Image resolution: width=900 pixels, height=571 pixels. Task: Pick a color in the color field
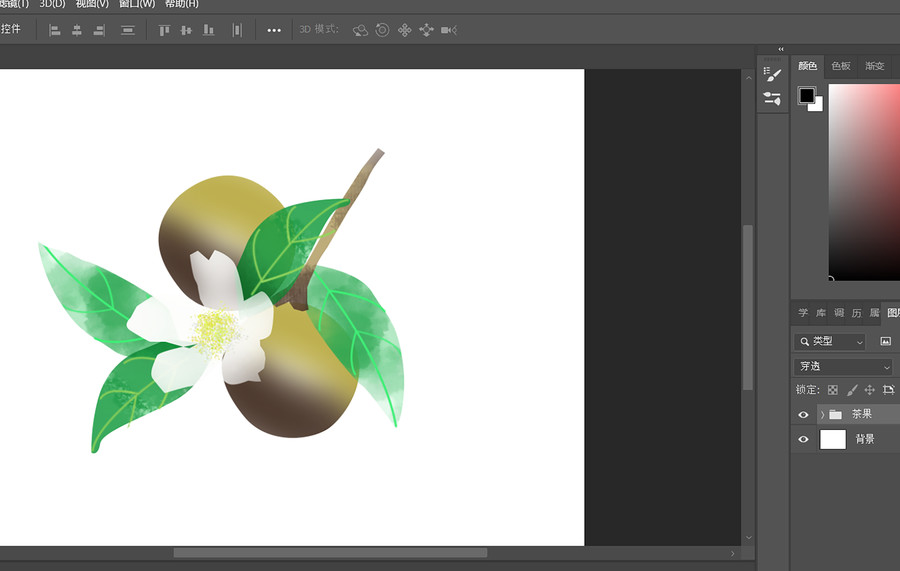point(864,182)
